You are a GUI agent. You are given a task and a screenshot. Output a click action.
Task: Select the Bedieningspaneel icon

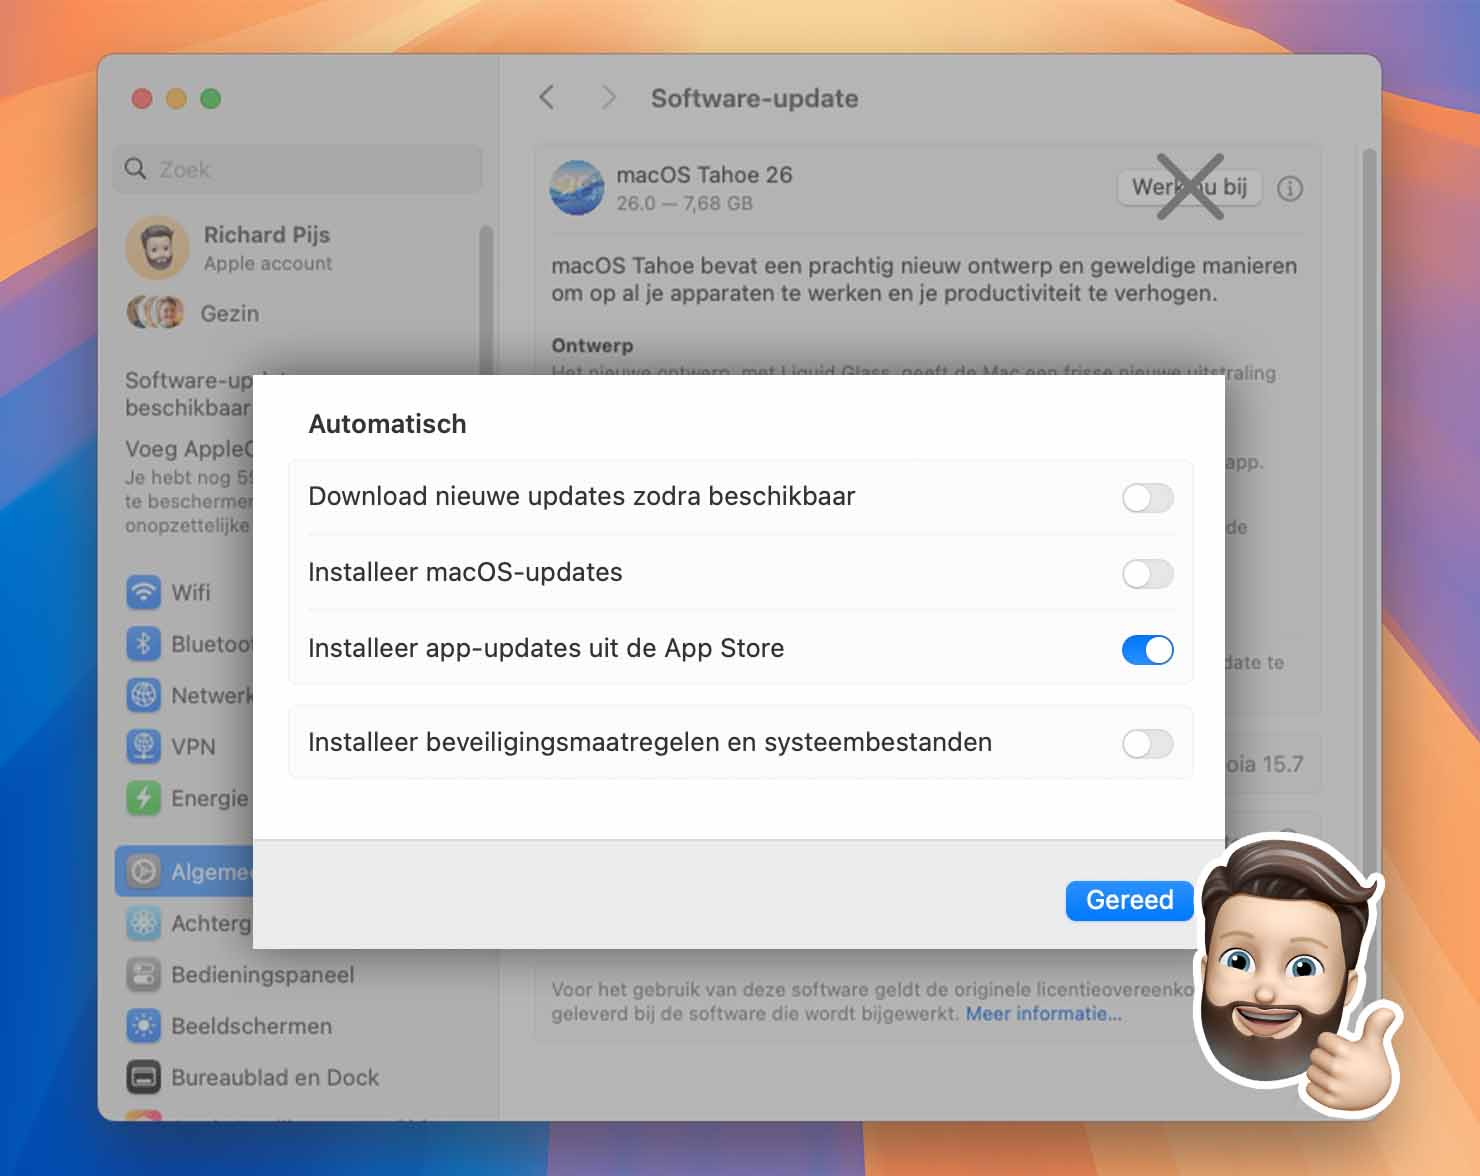coord(144,975)
